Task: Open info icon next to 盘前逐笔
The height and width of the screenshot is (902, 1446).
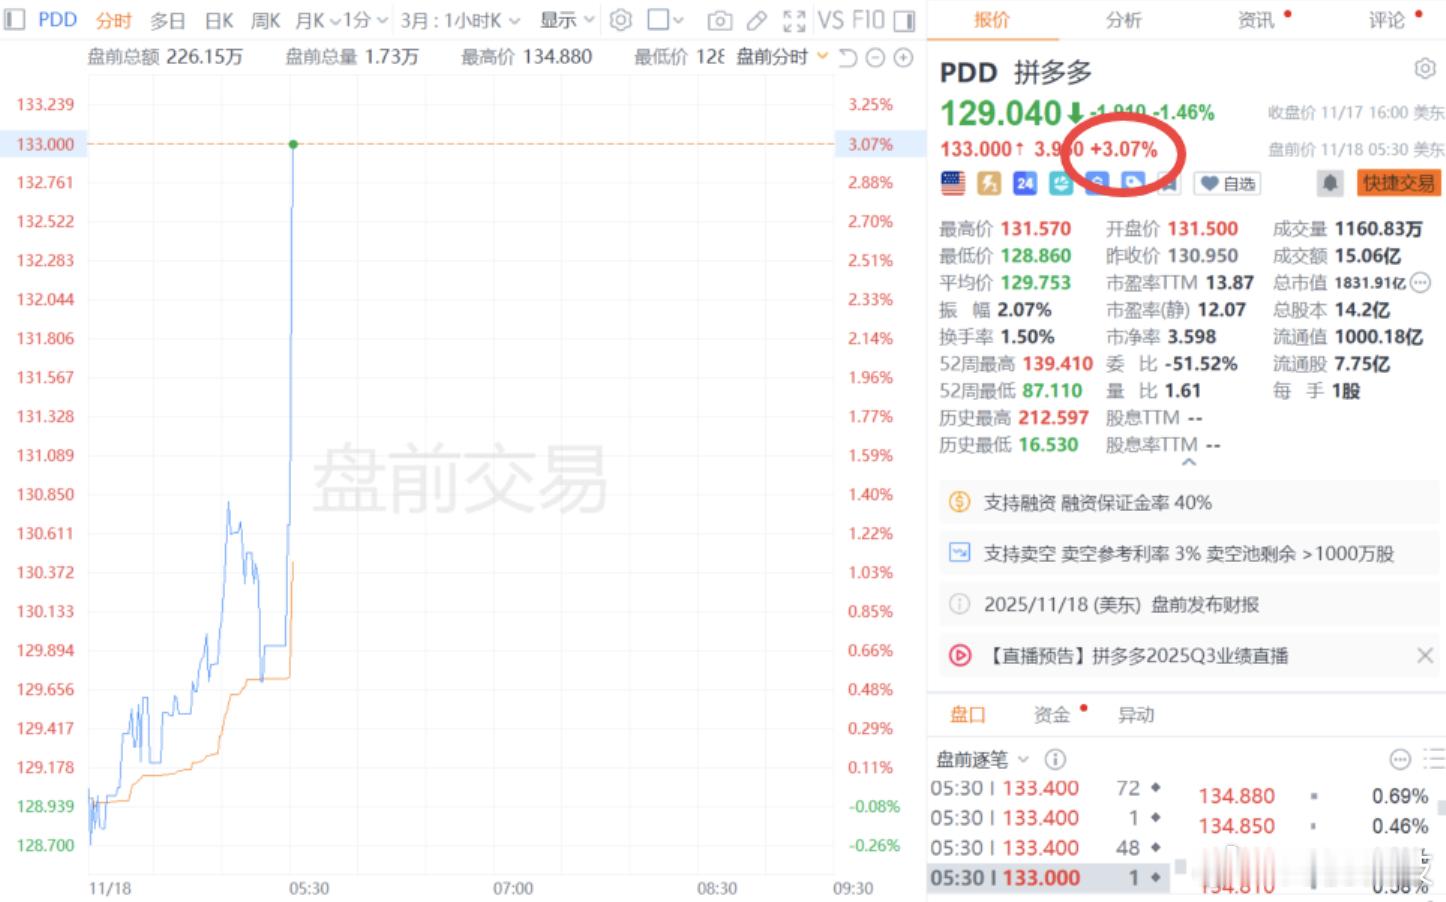Action: (1055, 759)
